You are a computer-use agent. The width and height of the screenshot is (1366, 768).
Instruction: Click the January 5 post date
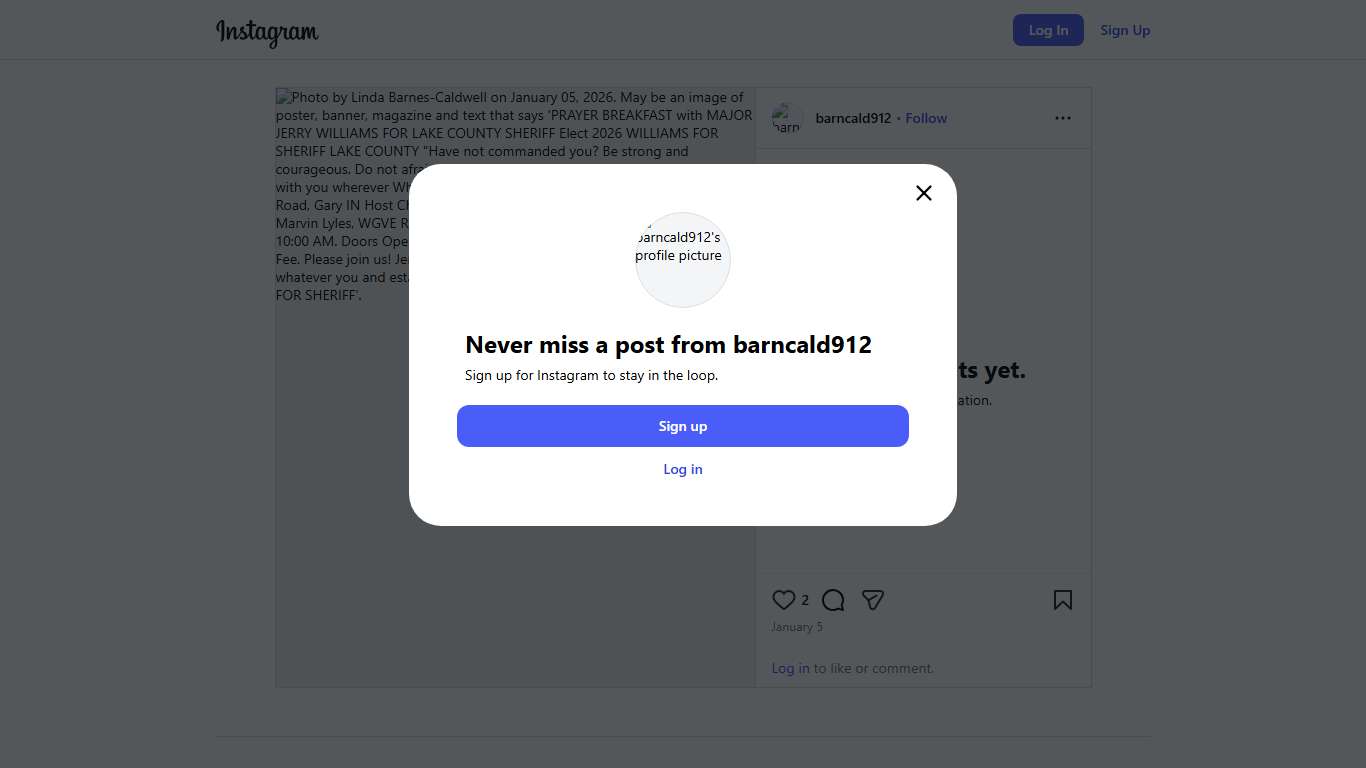click(797, 627)
